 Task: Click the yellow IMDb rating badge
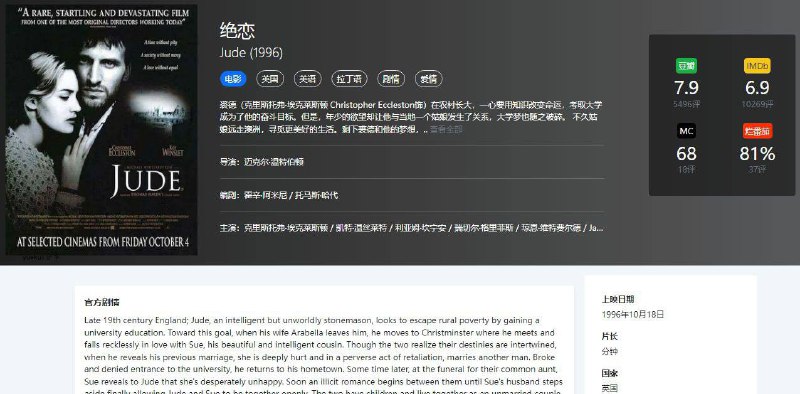tap(757, 66)
